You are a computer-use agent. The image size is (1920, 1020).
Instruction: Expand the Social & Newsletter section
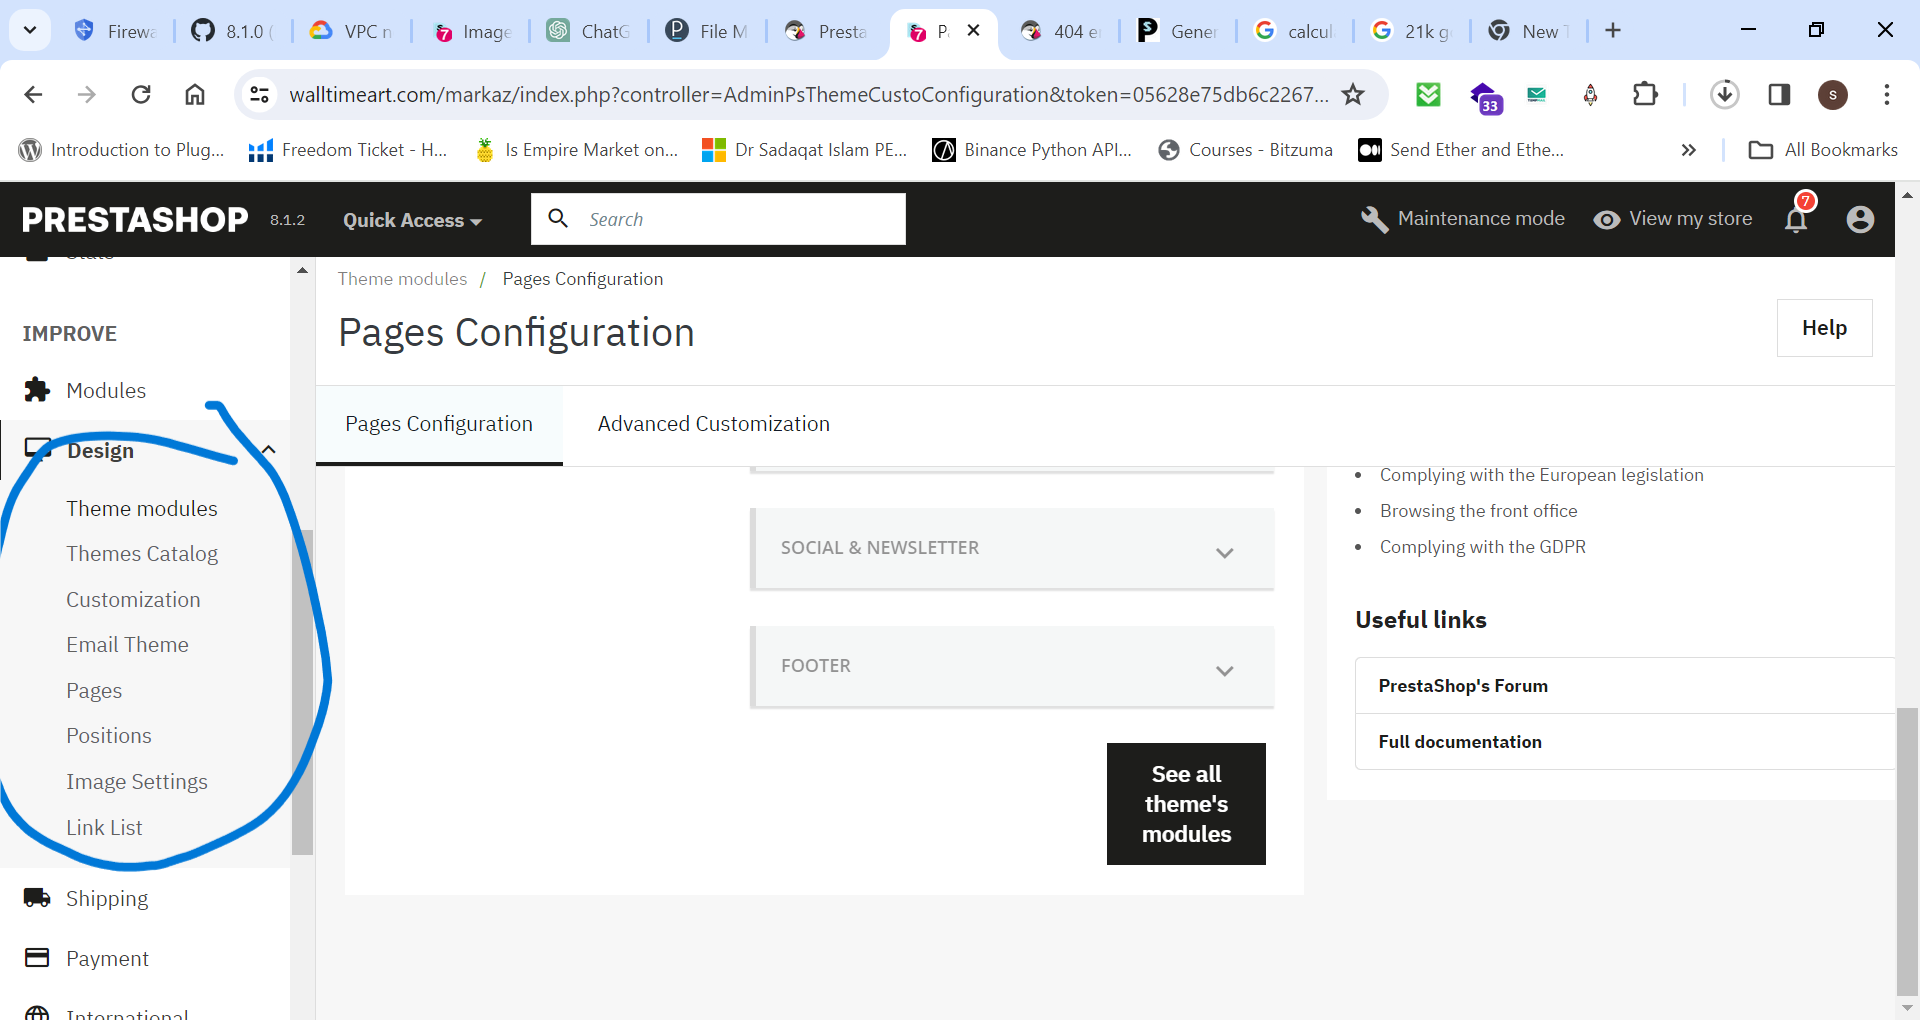(1012, 548)
